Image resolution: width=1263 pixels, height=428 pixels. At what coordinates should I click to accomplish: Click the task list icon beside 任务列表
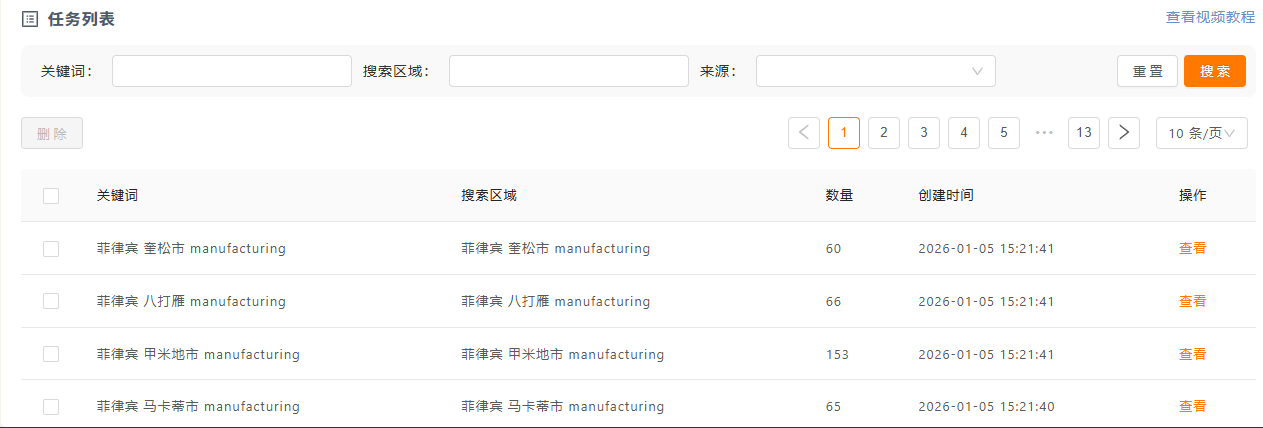point(30,19)
